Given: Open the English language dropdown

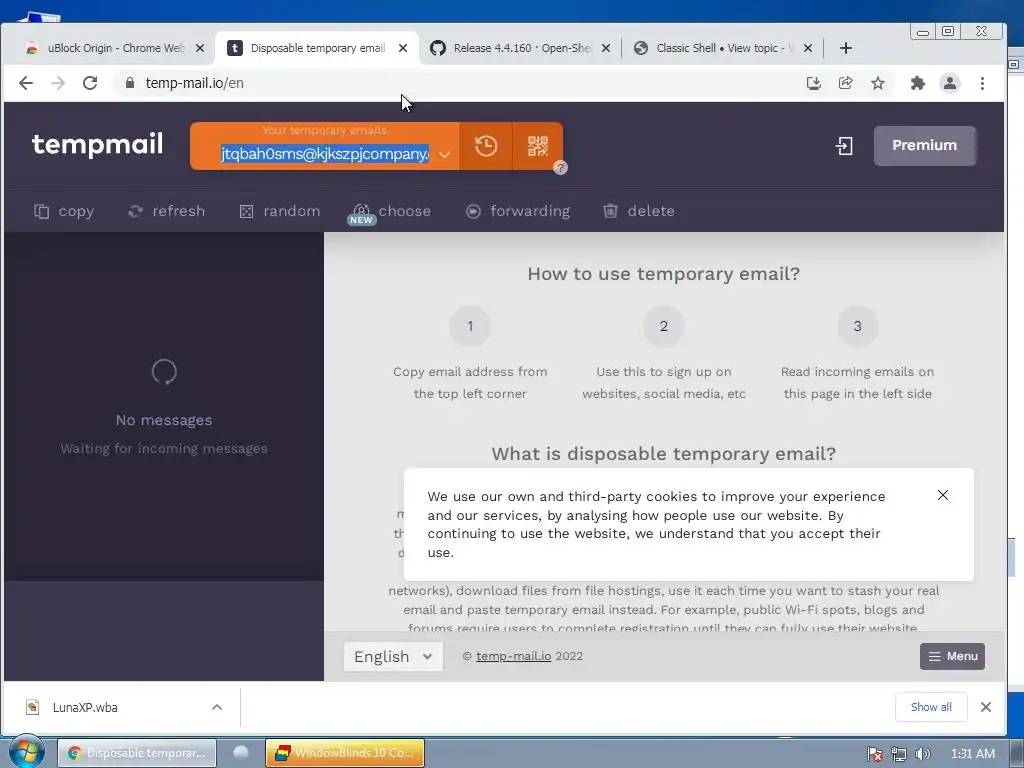Looking at the screenshot, I should (393, 656).
